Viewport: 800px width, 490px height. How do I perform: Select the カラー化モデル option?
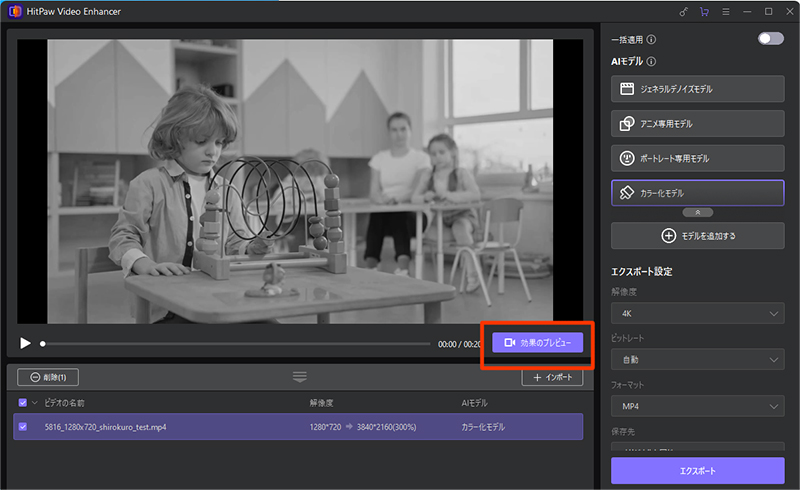[697, 192]
